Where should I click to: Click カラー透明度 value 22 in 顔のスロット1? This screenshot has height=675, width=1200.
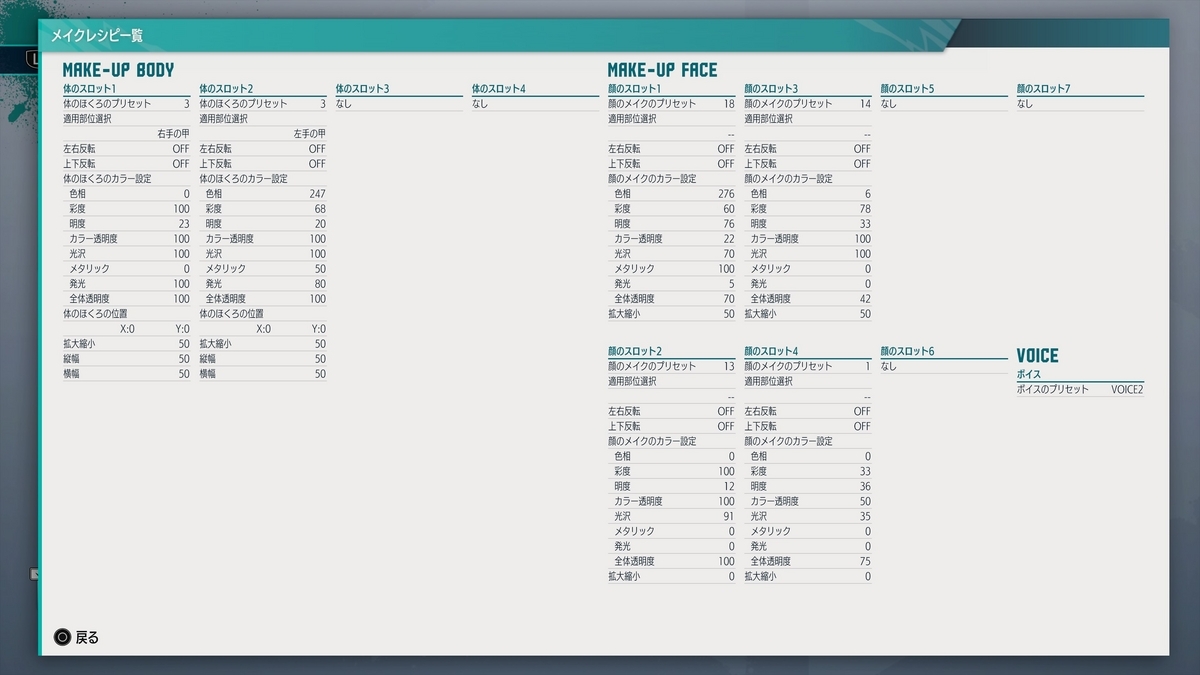(x=729, y=239)
